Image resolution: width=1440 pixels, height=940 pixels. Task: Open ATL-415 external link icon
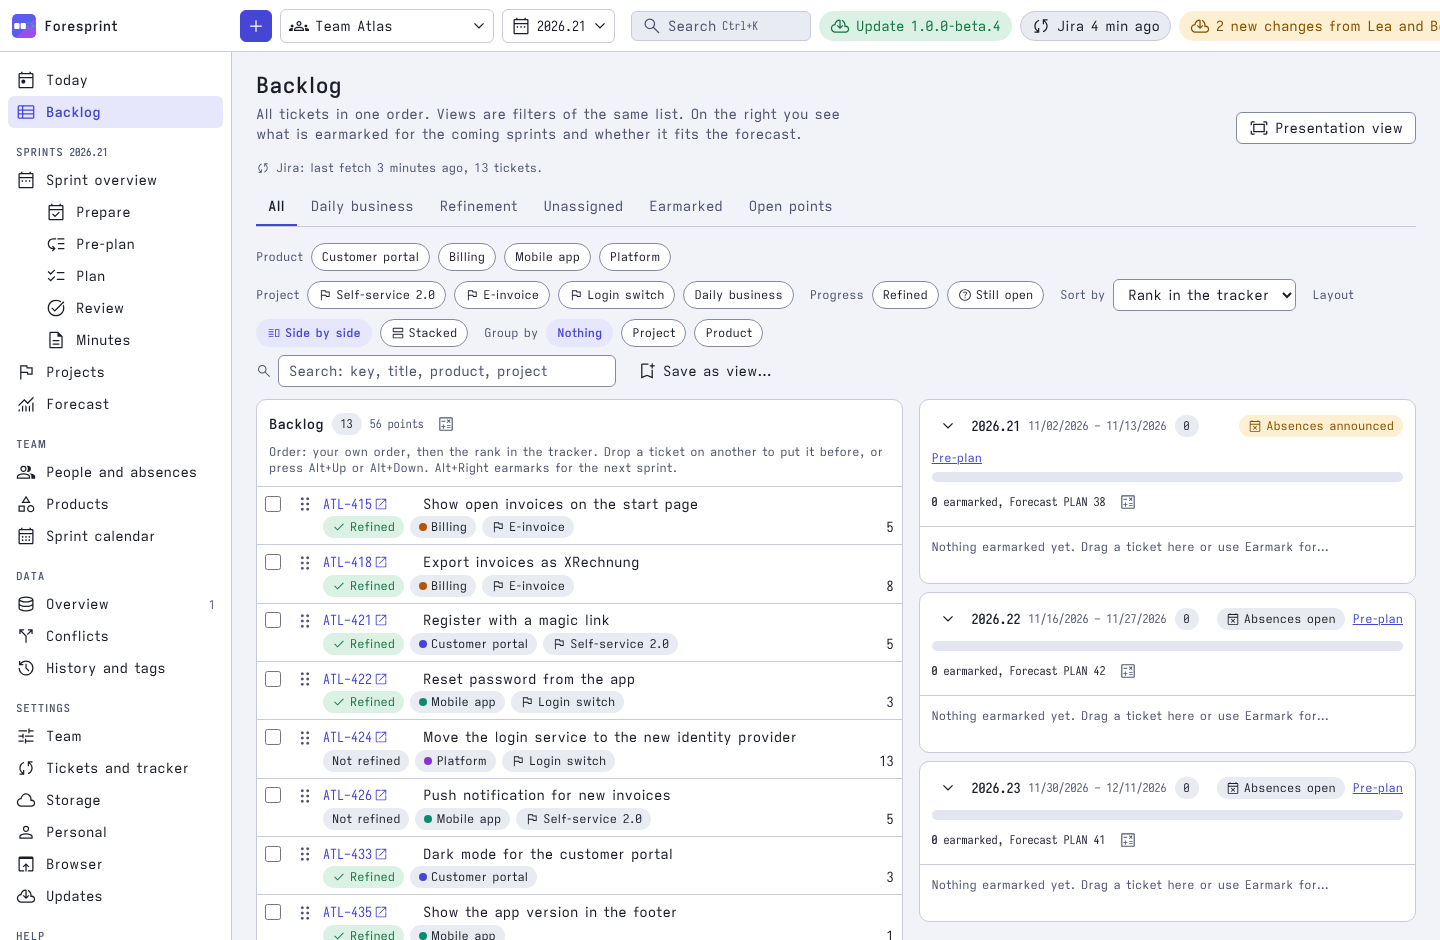[x=381, y=505]
